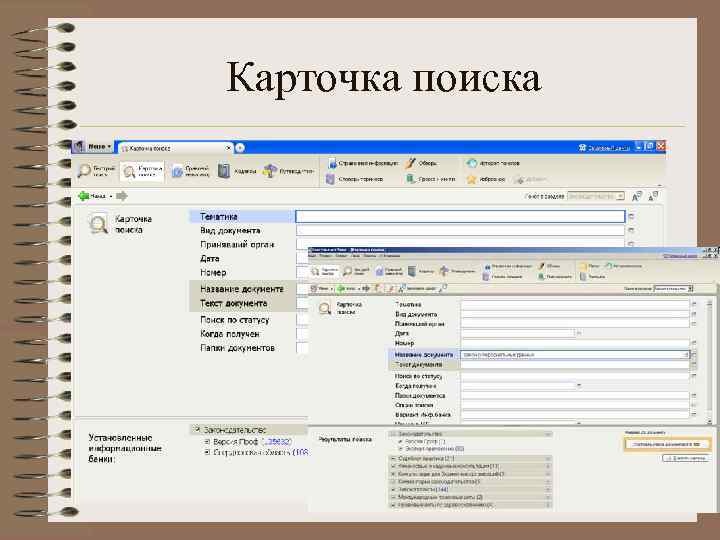
Task: Open Назад history dropdown arrow in back window
Action: pos(111,197)
